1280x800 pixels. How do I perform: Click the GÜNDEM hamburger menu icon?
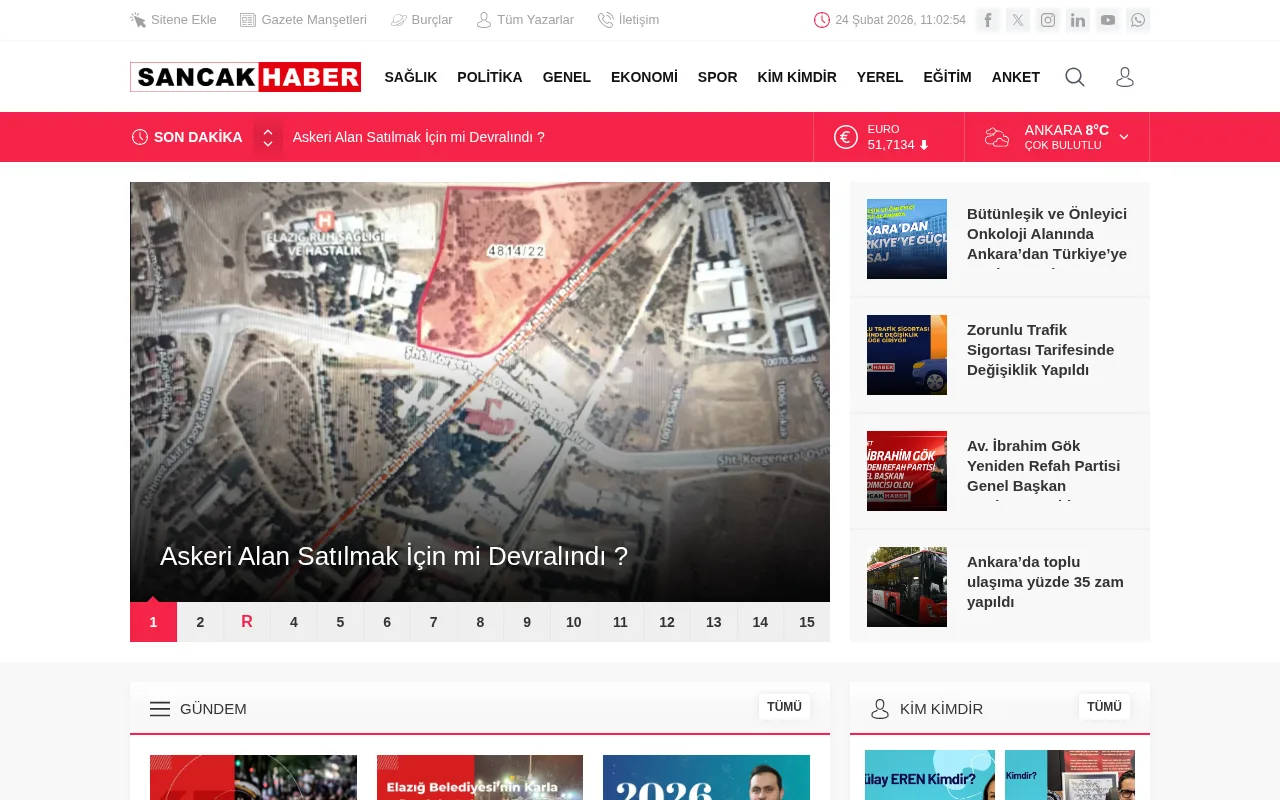[x=160, y=709]
